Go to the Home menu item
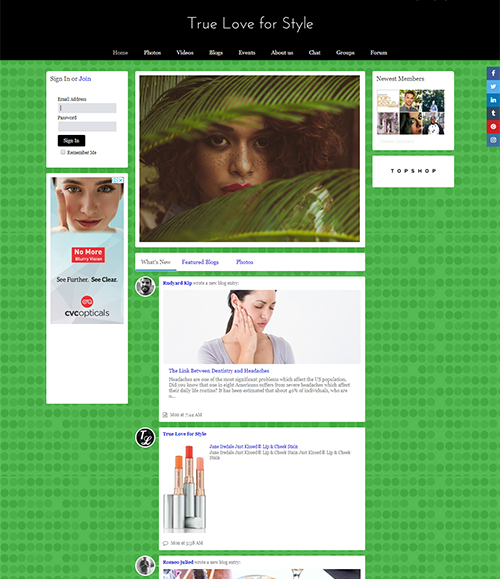The height and width of the screenshot is (579, 500). pyautogui.click(x=120, y=53)
